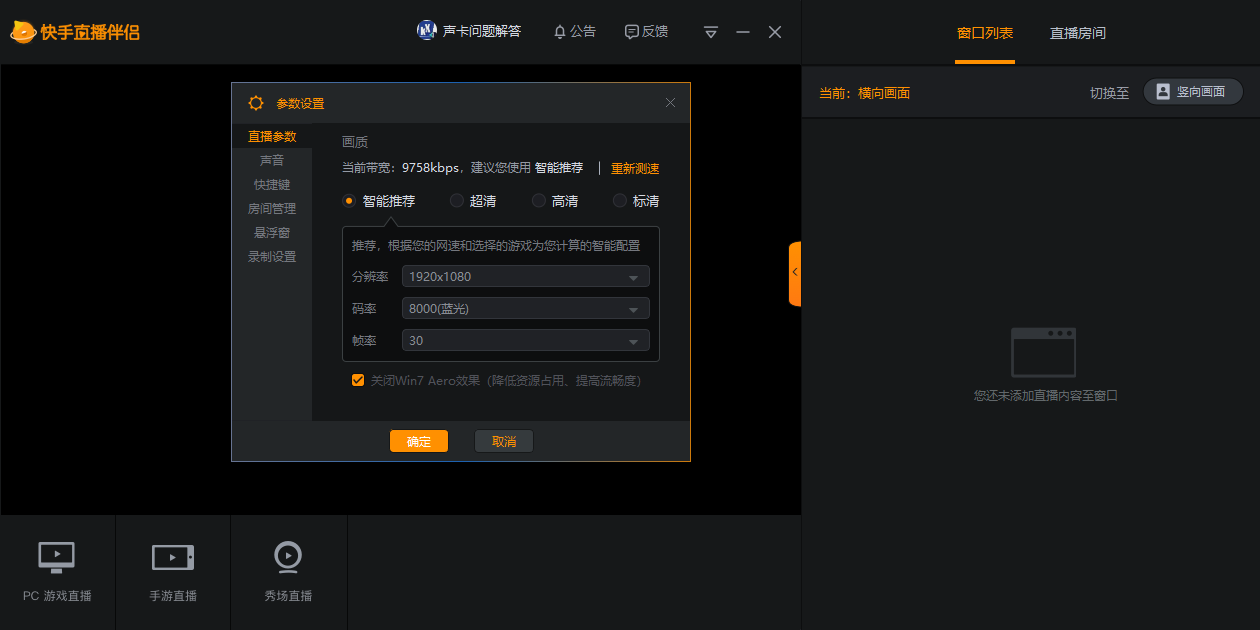Click the gear icon beside 参数设置
Screen dimensions: 1260x630
[x=255, y=102]
